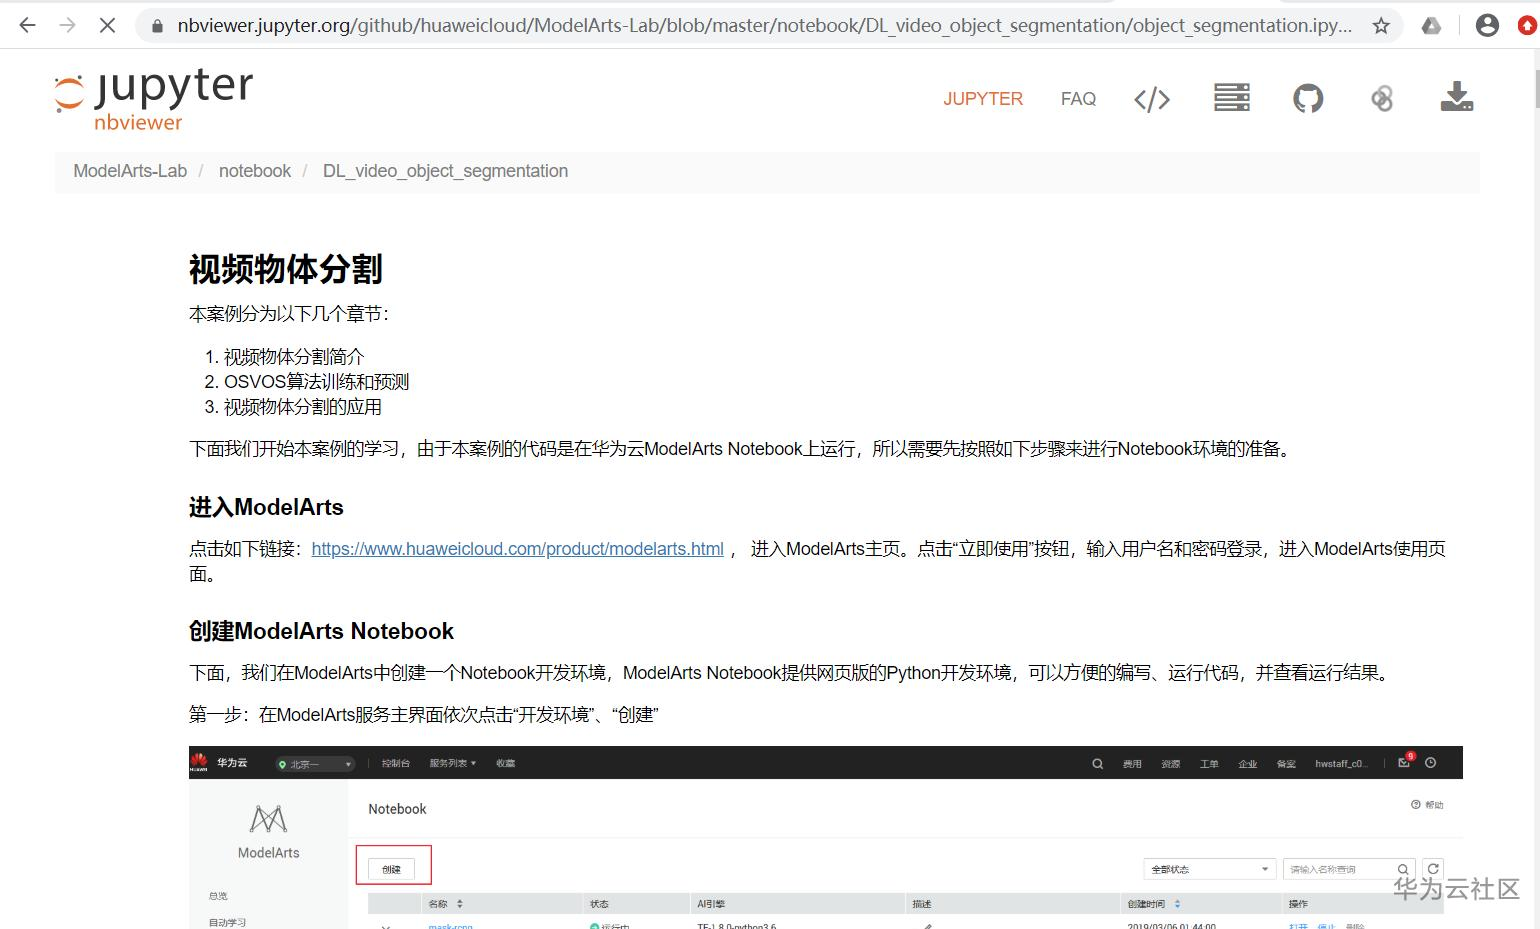Click the AI引擎 column header

click(711, 904)
